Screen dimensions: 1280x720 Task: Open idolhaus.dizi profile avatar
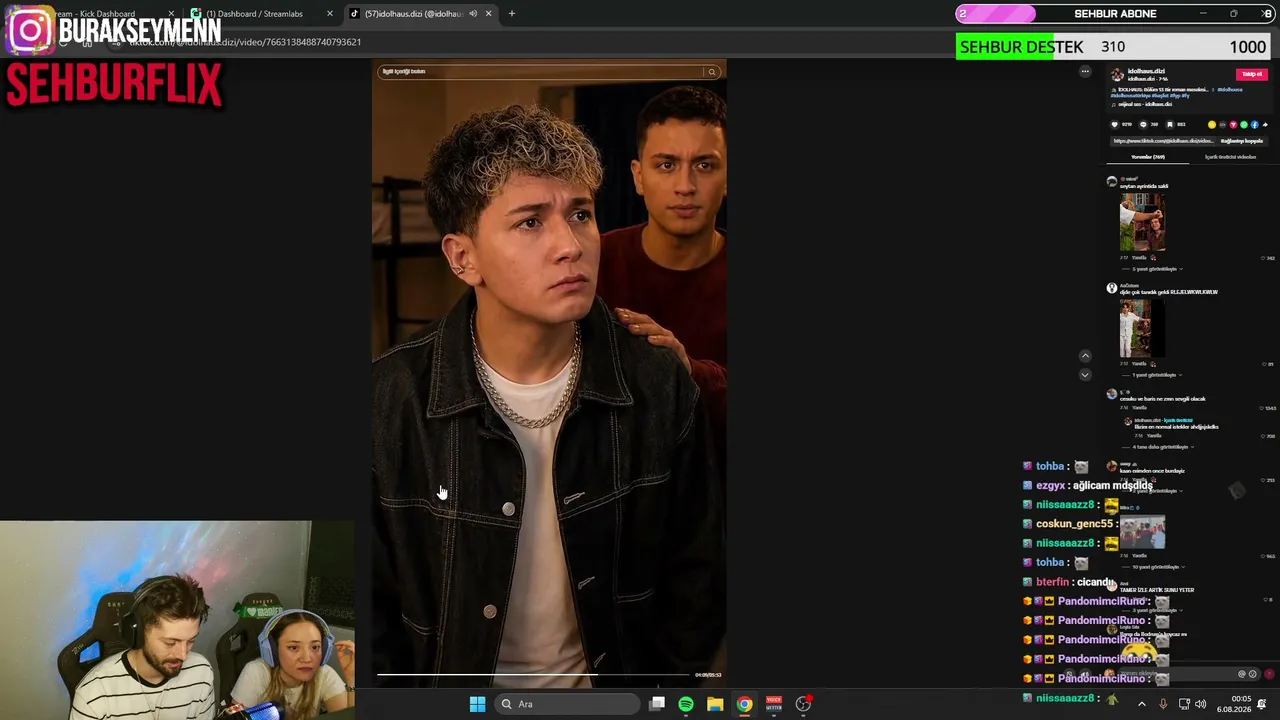click(1117, 74)
